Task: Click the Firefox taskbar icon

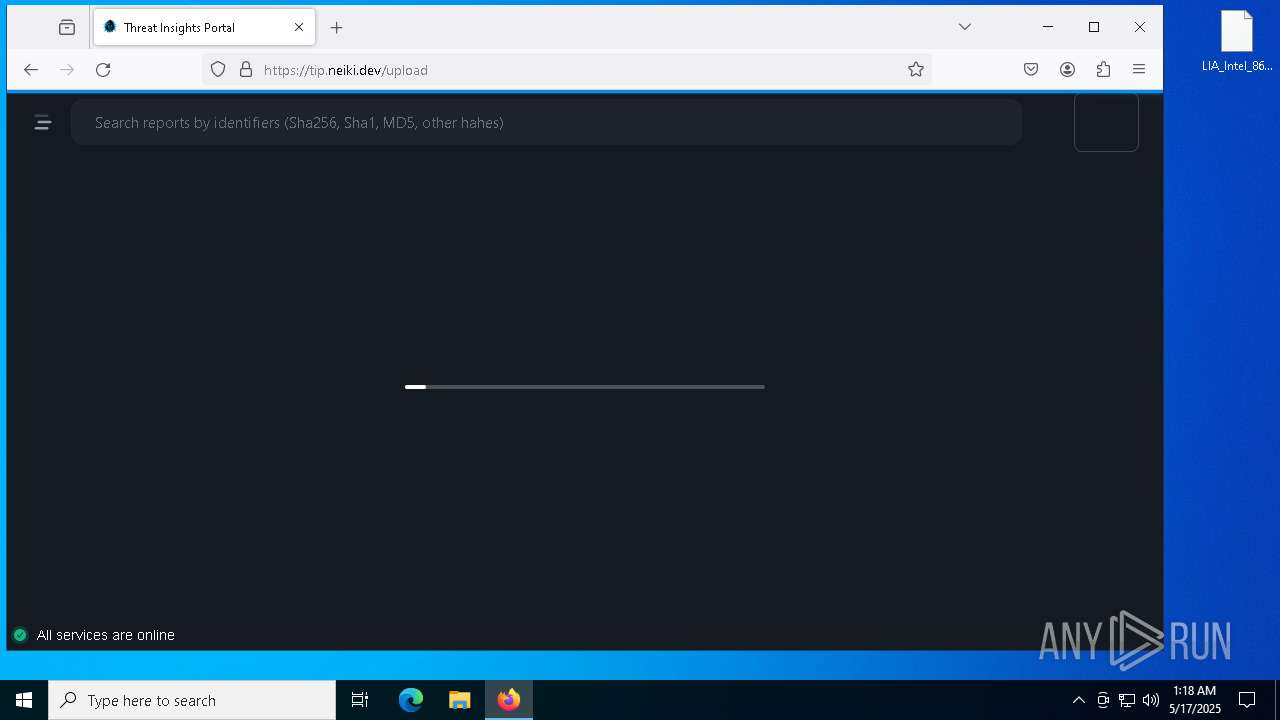Action: click(x=509, y=700)
